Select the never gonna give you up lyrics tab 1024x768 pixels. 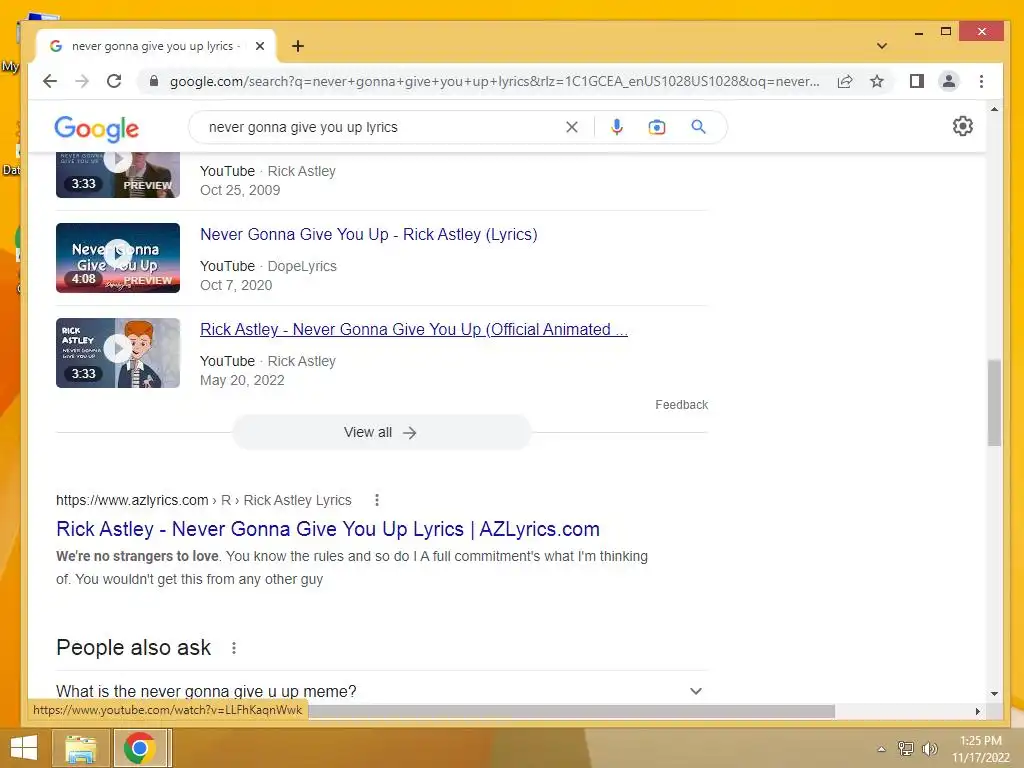(x=157, y=46)
